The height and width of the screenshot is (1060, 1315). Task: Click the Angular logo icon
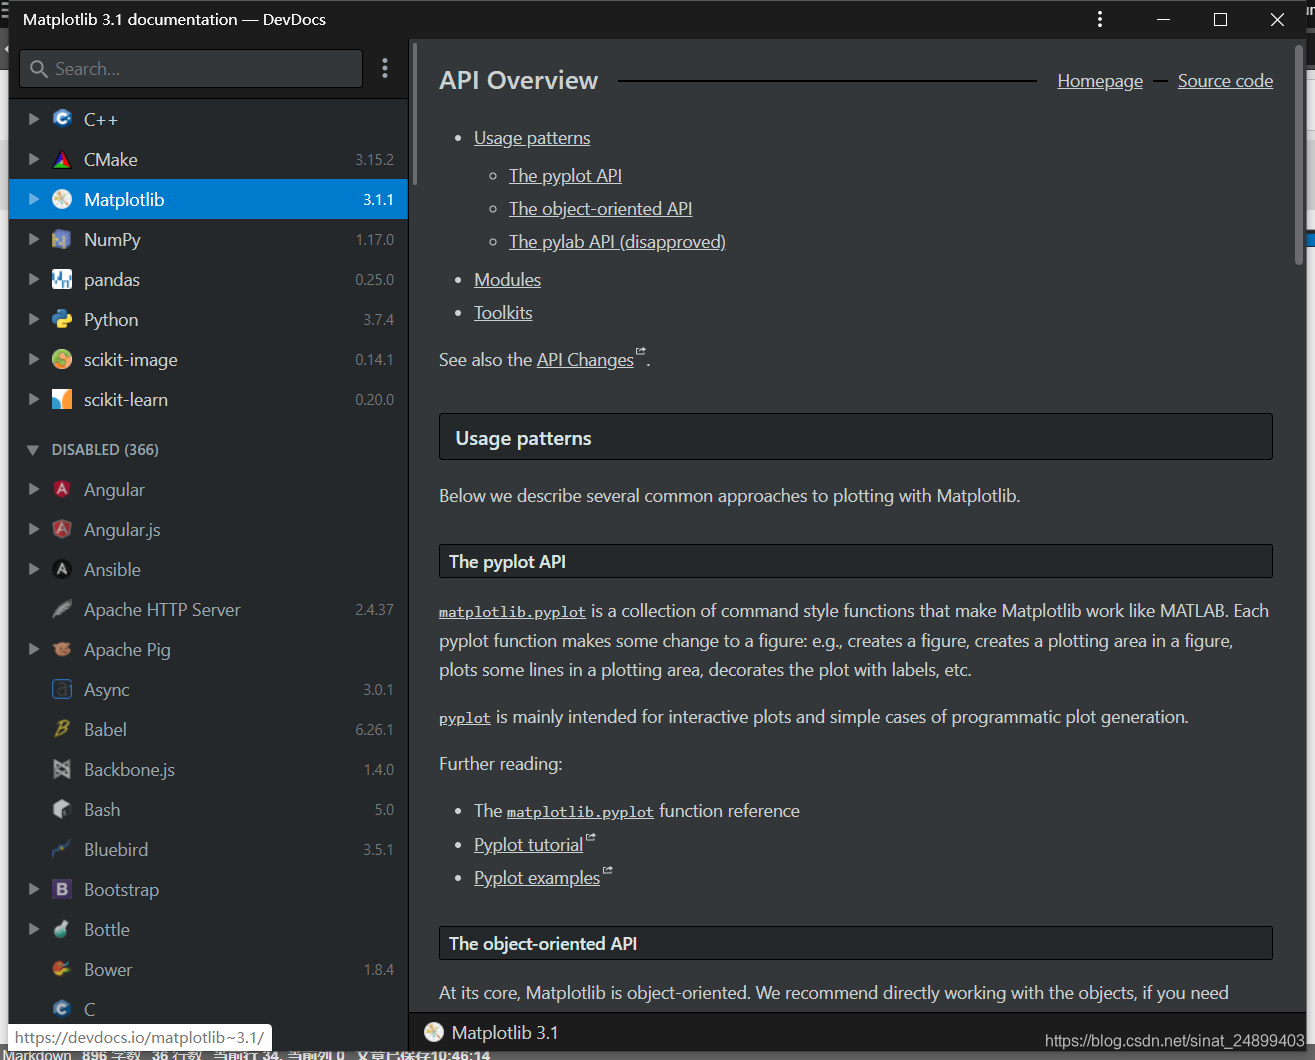click(62, 489)
